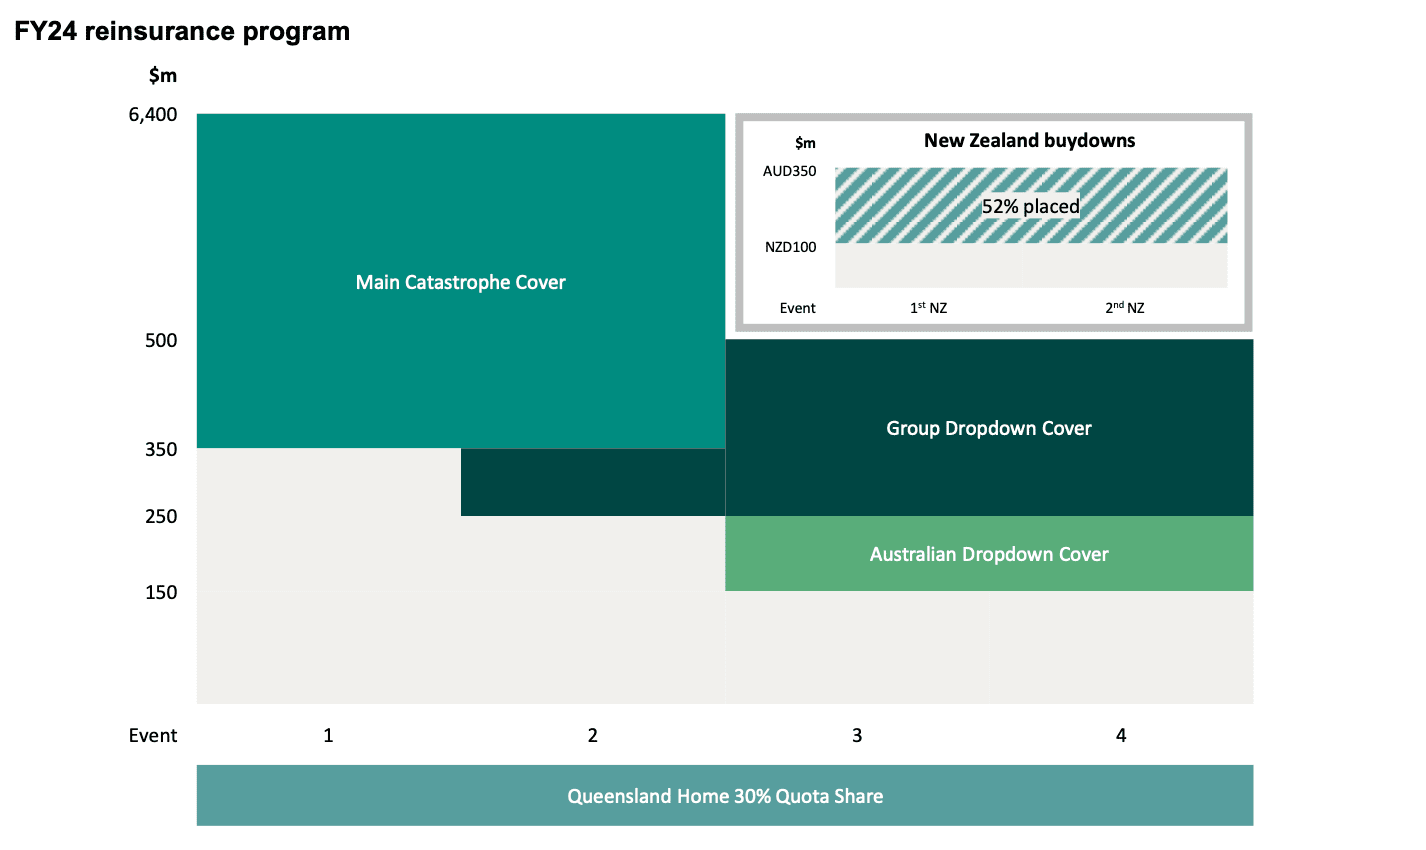Select Event 1 on the axis
The height and width of the screenshot is (850, 1426).
pos(328,735)
